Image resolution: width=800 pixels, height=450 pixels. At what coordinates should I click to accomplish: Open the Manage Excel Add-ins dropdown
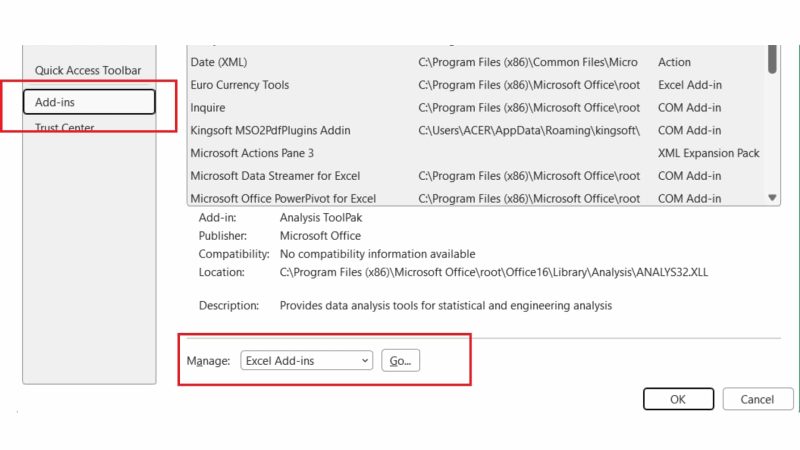pyautogui.click(x=306, y=361)
